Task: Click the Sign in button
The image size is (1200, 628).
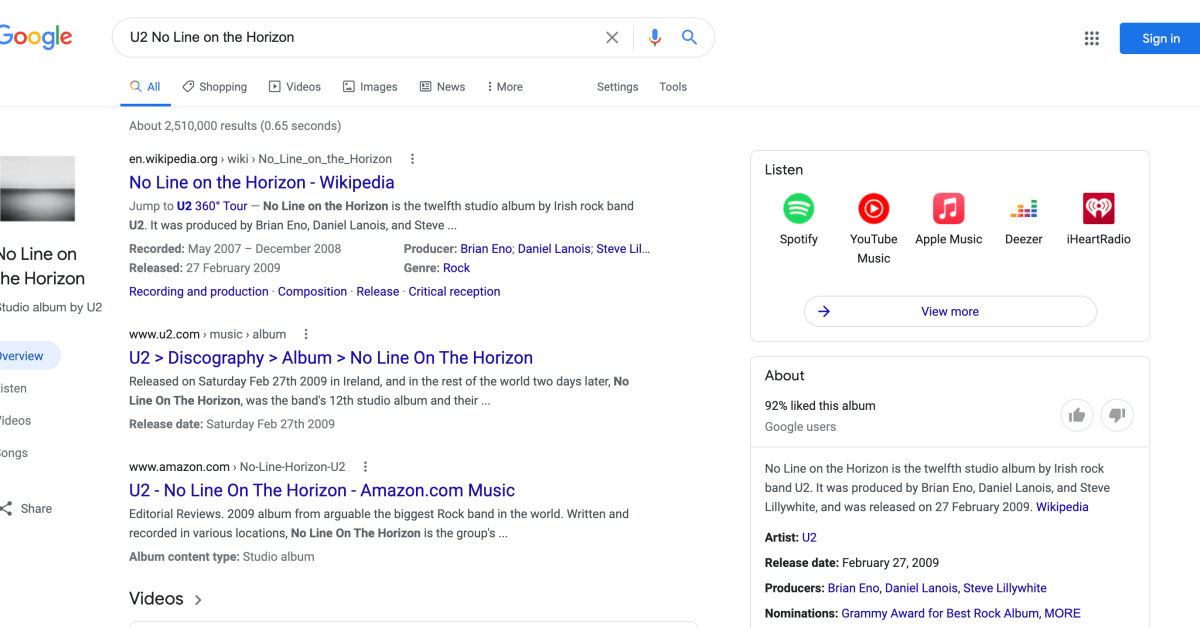Action: click(1159, 38)
